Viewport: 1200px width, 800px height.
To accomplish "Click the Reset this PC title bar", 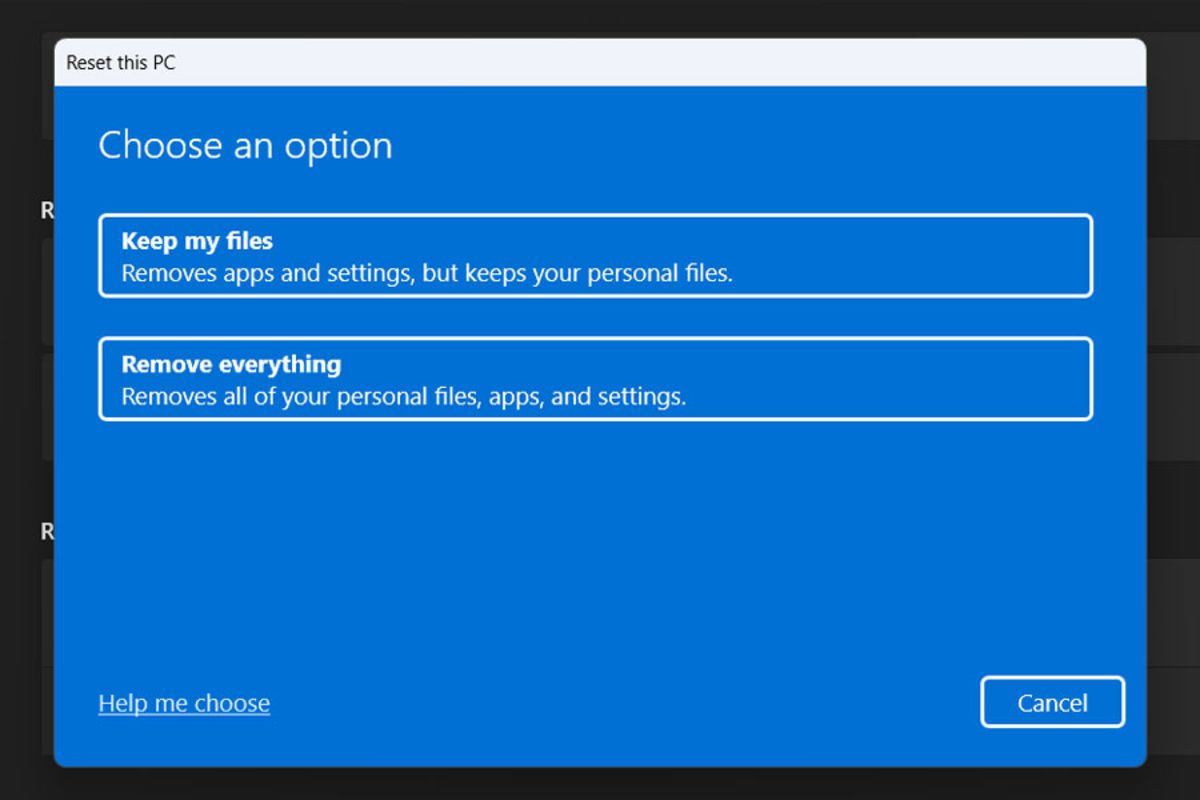I will click(600, 62).
